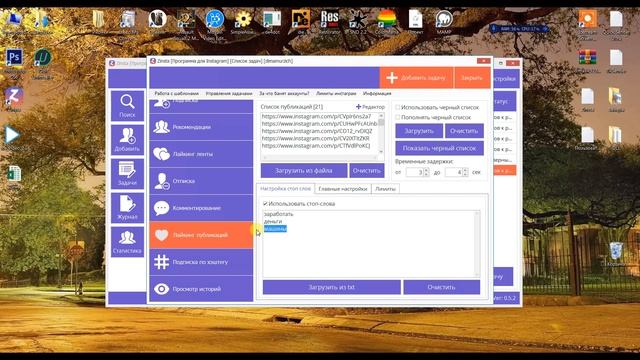
Task: Open the Recycle Bin on desktop
Action: point(616,251)
